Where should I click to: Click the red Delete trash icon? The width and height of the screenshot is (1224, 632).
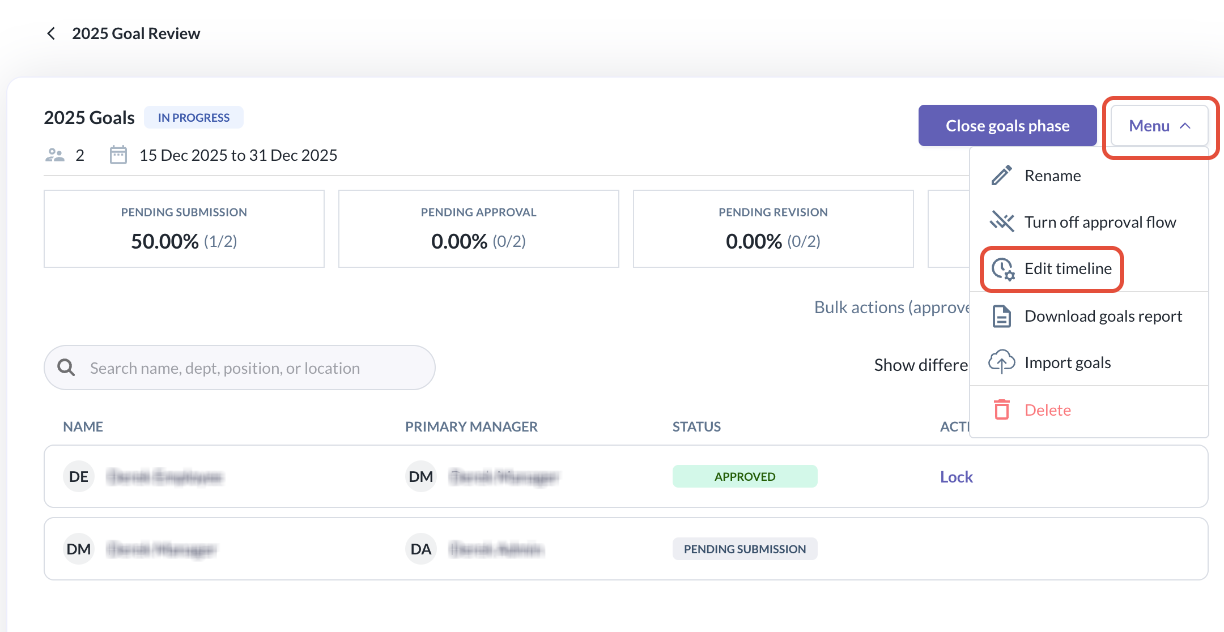[1001, 410]
